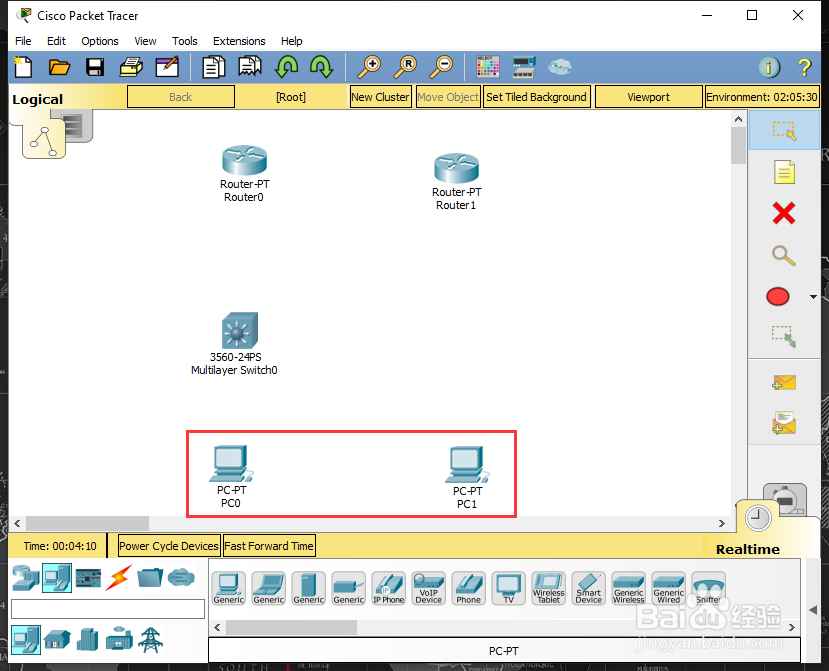Click the Network Information icon
The height and width of the screenshot is (671, 829).
tap(769, 67)
